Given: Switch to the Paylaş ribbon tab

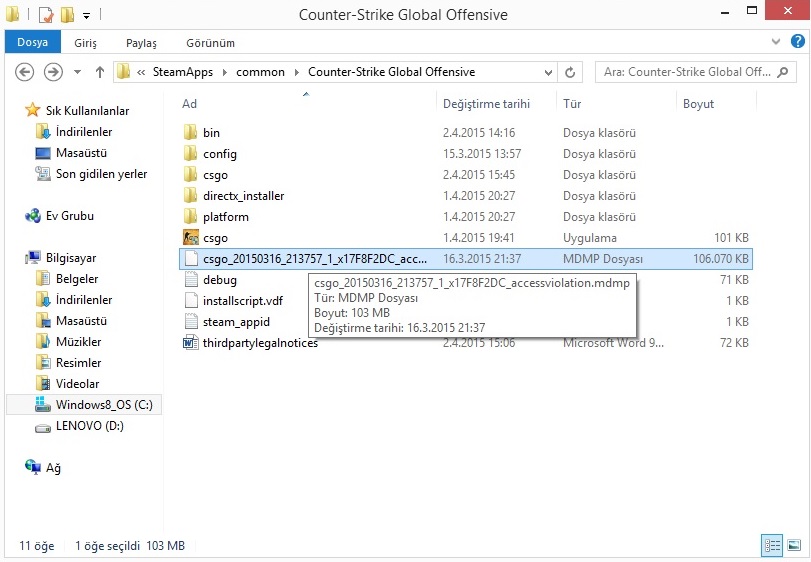Looking at the screenshot, I should (x=141, y=43).
